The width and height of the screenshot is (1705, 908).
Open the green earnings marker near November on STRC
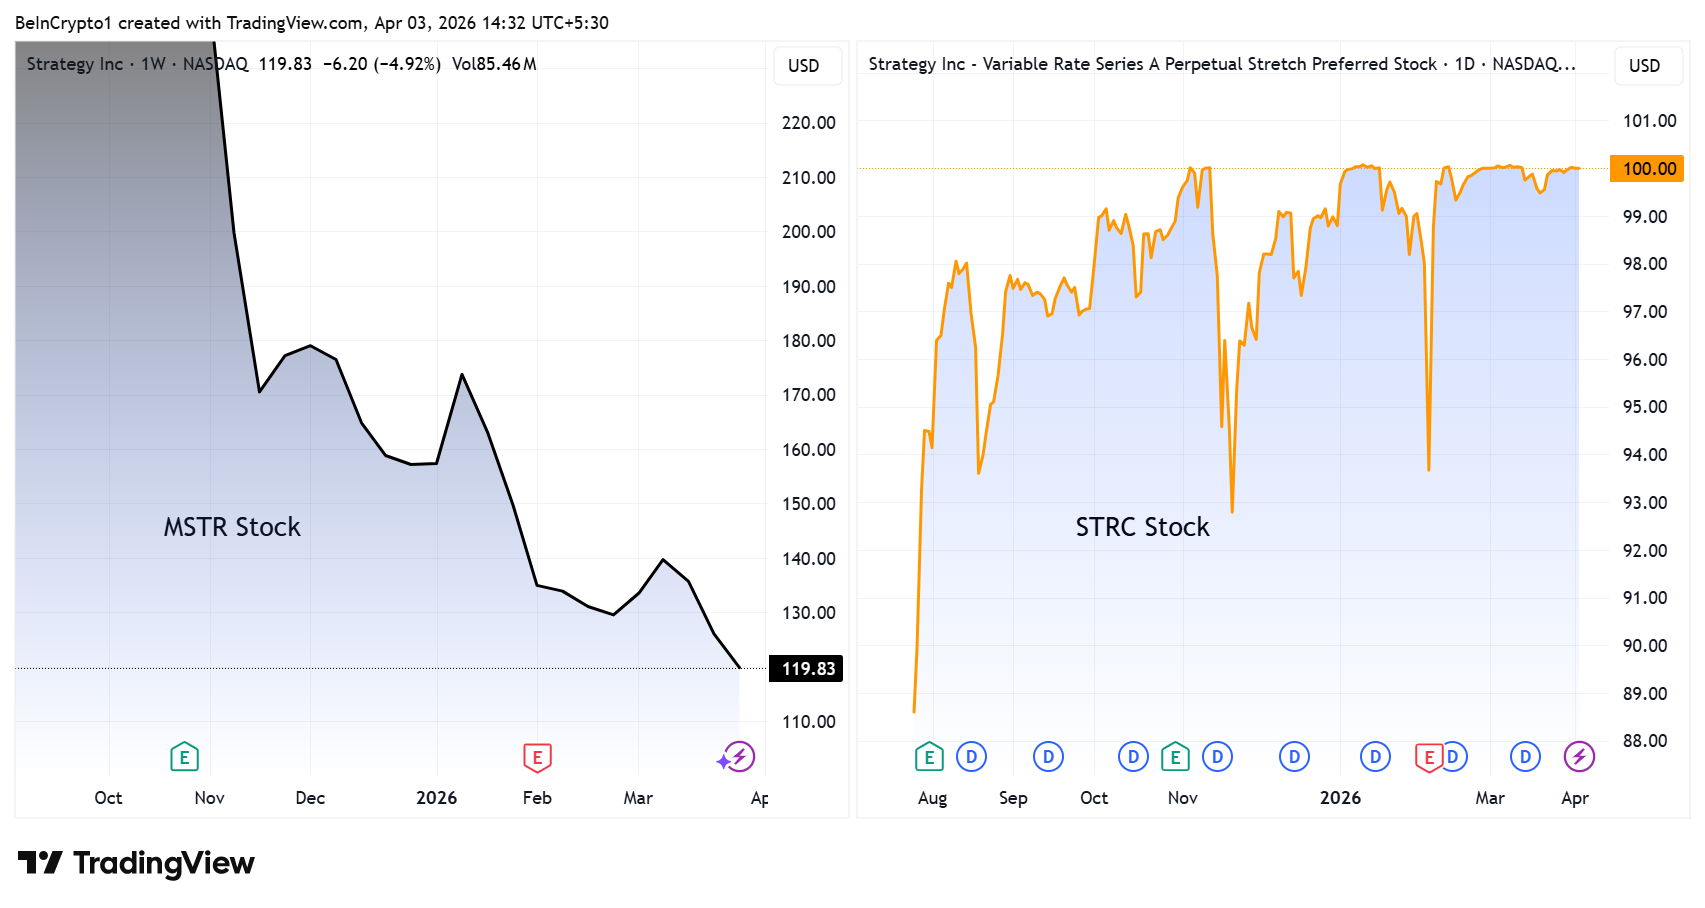(x=1176, y=757)
